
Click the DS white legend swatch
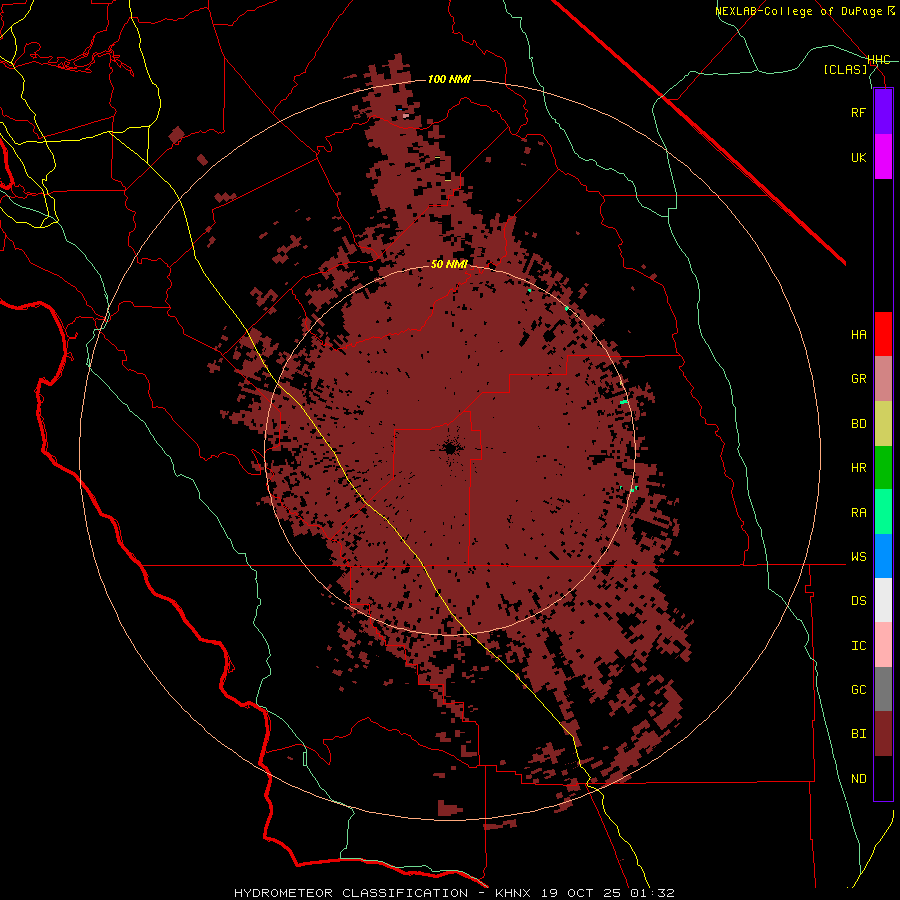click(x=883, y=600)
